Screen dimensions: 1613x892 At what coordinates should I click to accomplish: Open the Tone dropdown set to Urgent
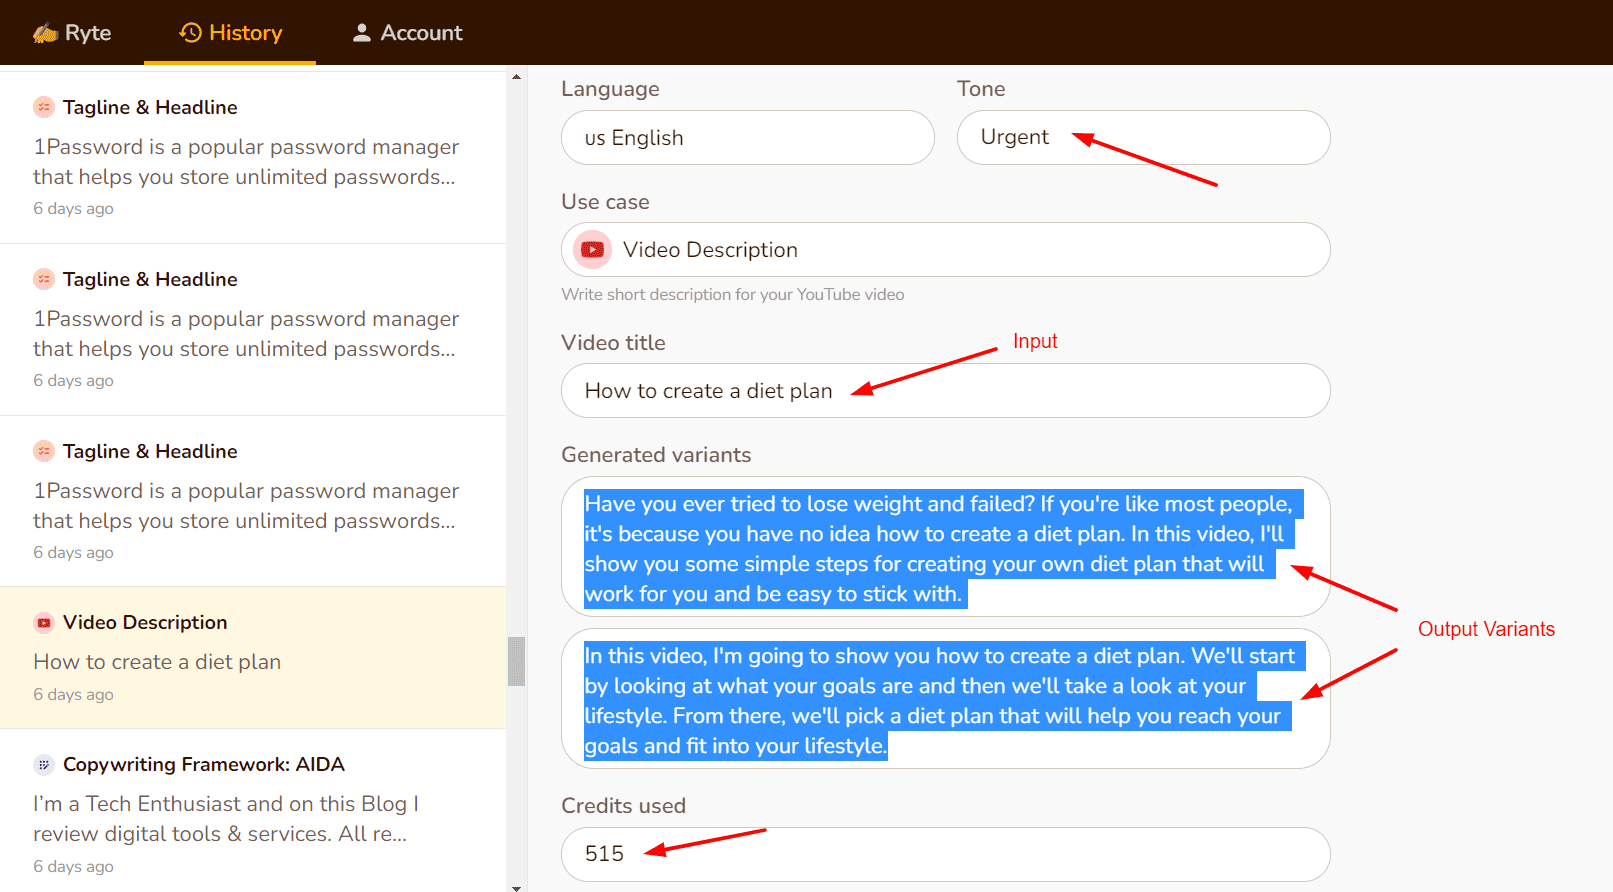click(x=1142, y=138)
